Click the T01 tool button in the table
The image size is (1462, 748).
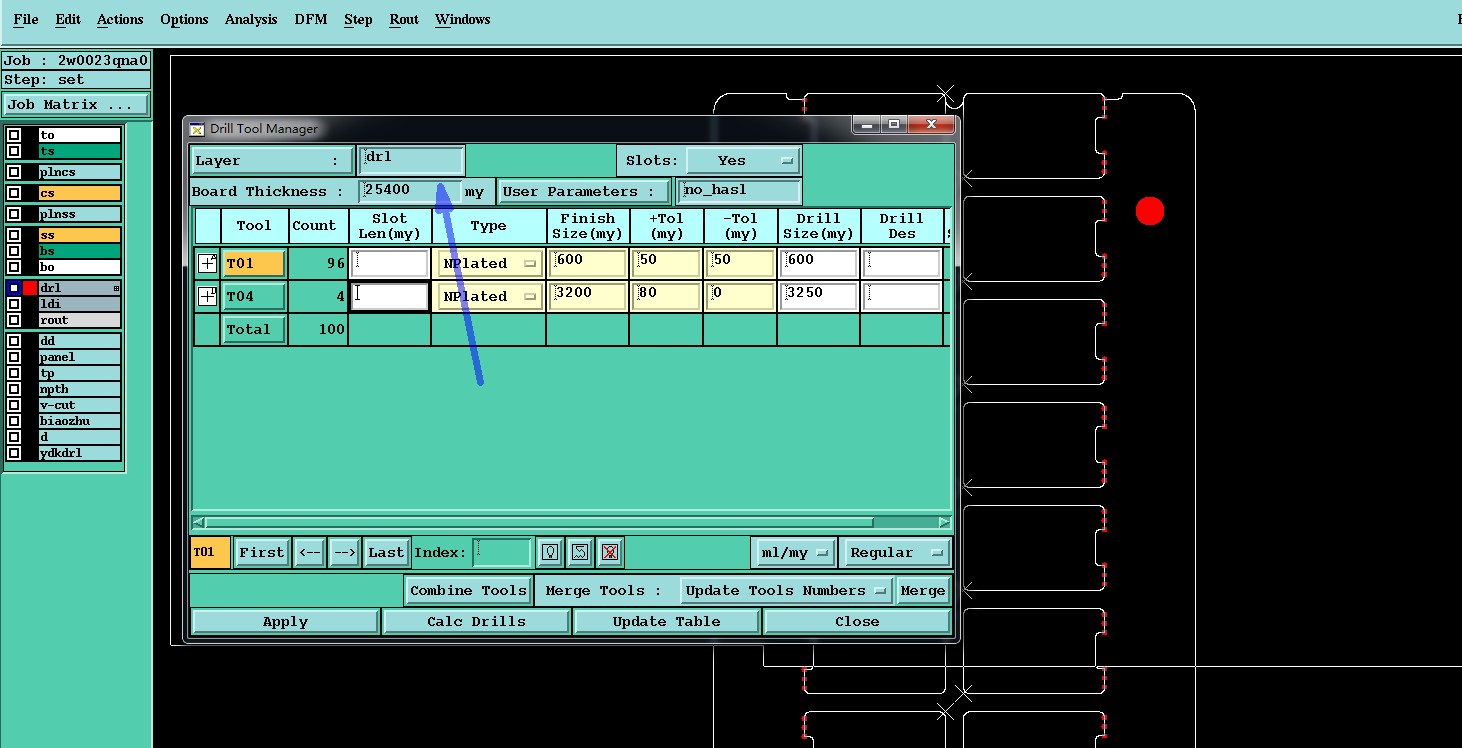(254, 264)
